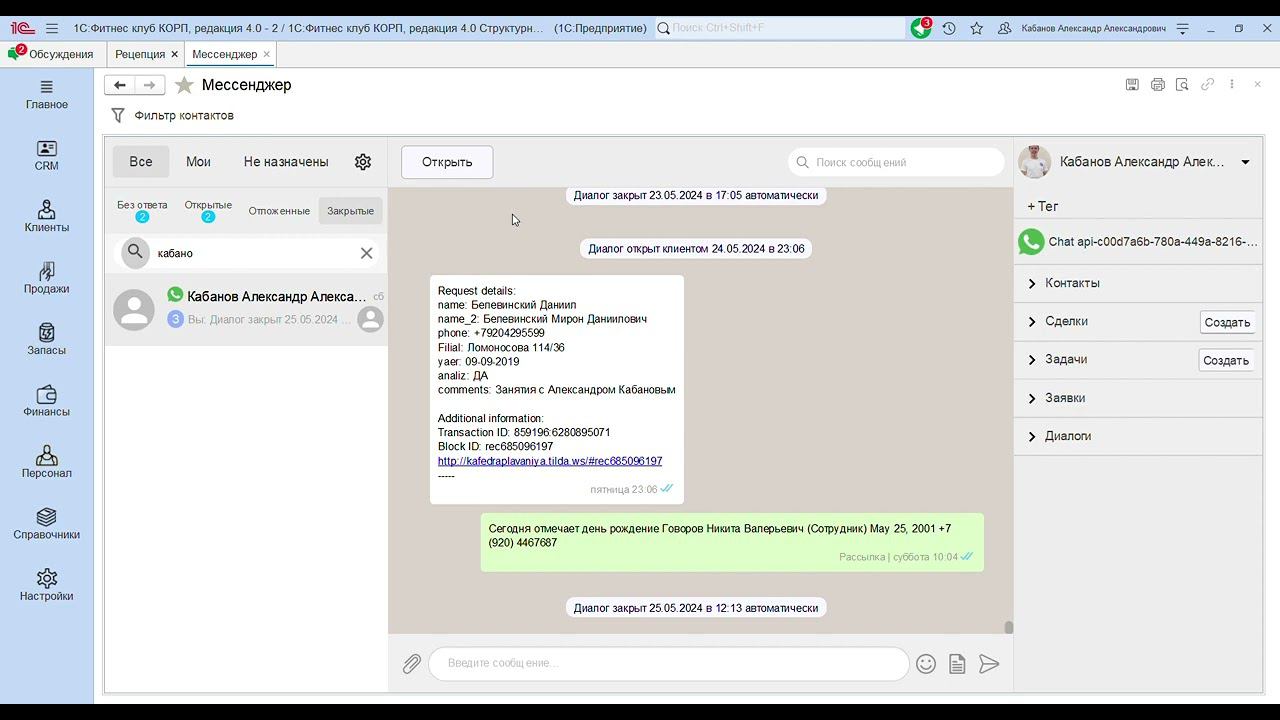
Task: Click the chat scrollbar thumb
Action: [1009, 627]
